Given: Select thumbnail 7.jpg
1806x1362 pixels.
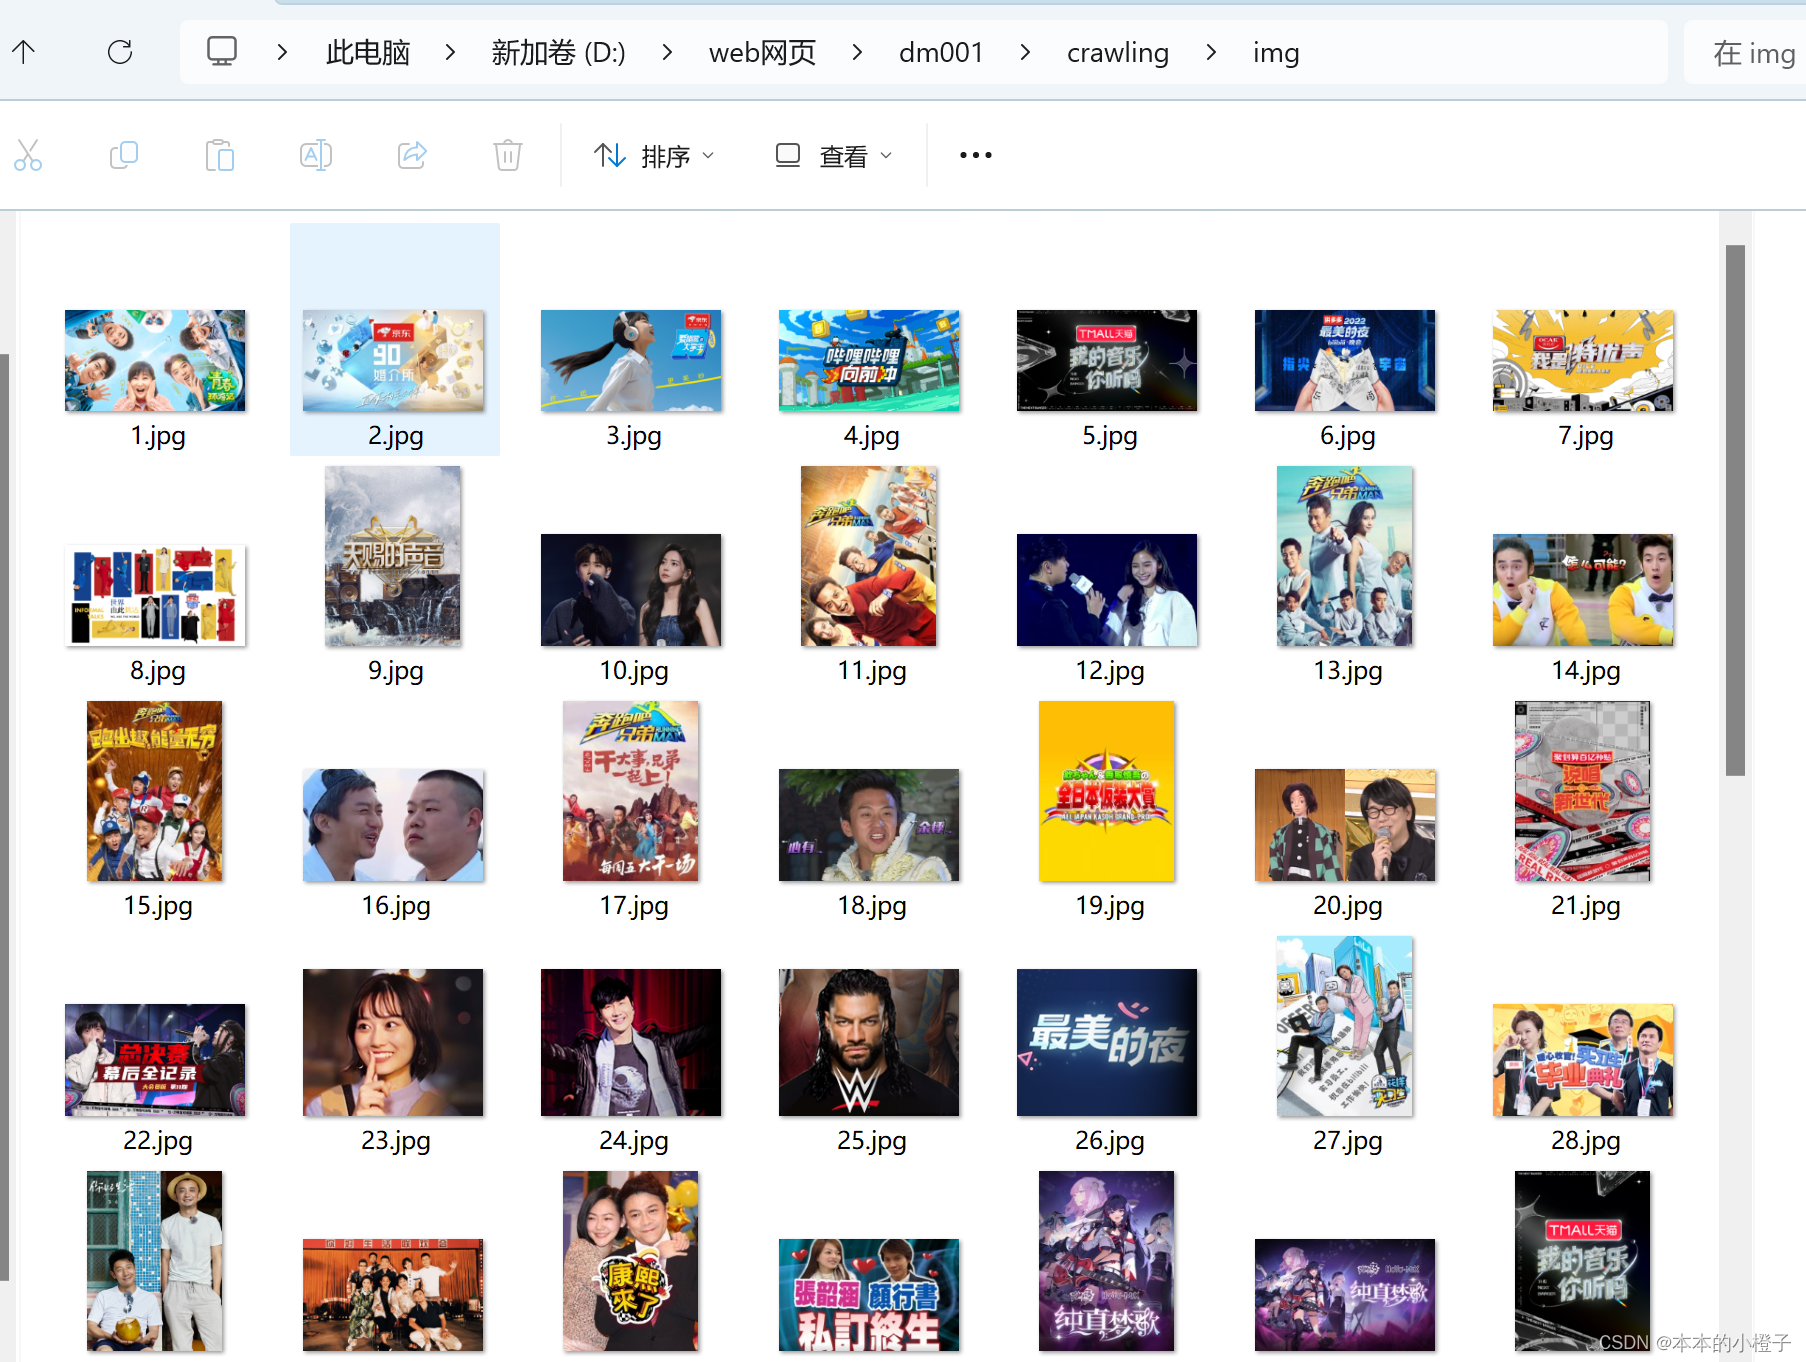Looking at the screenshot, I should coord(1583,360).
